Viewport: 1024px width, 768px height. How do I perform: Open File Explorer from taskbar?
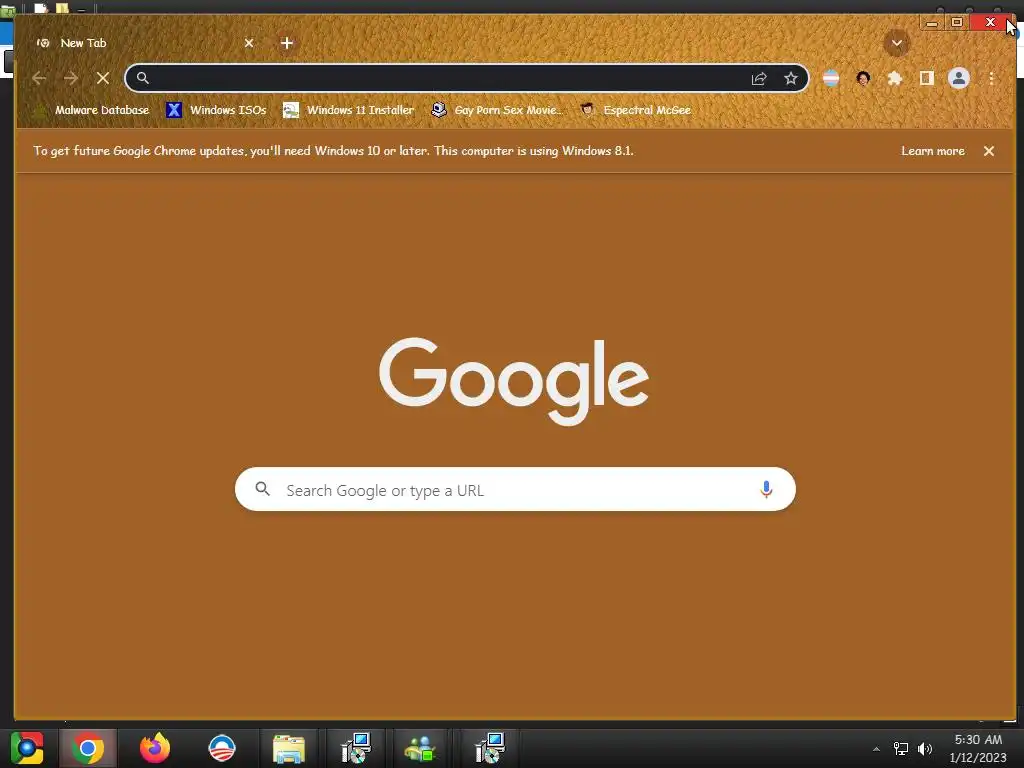click(289, 748)
